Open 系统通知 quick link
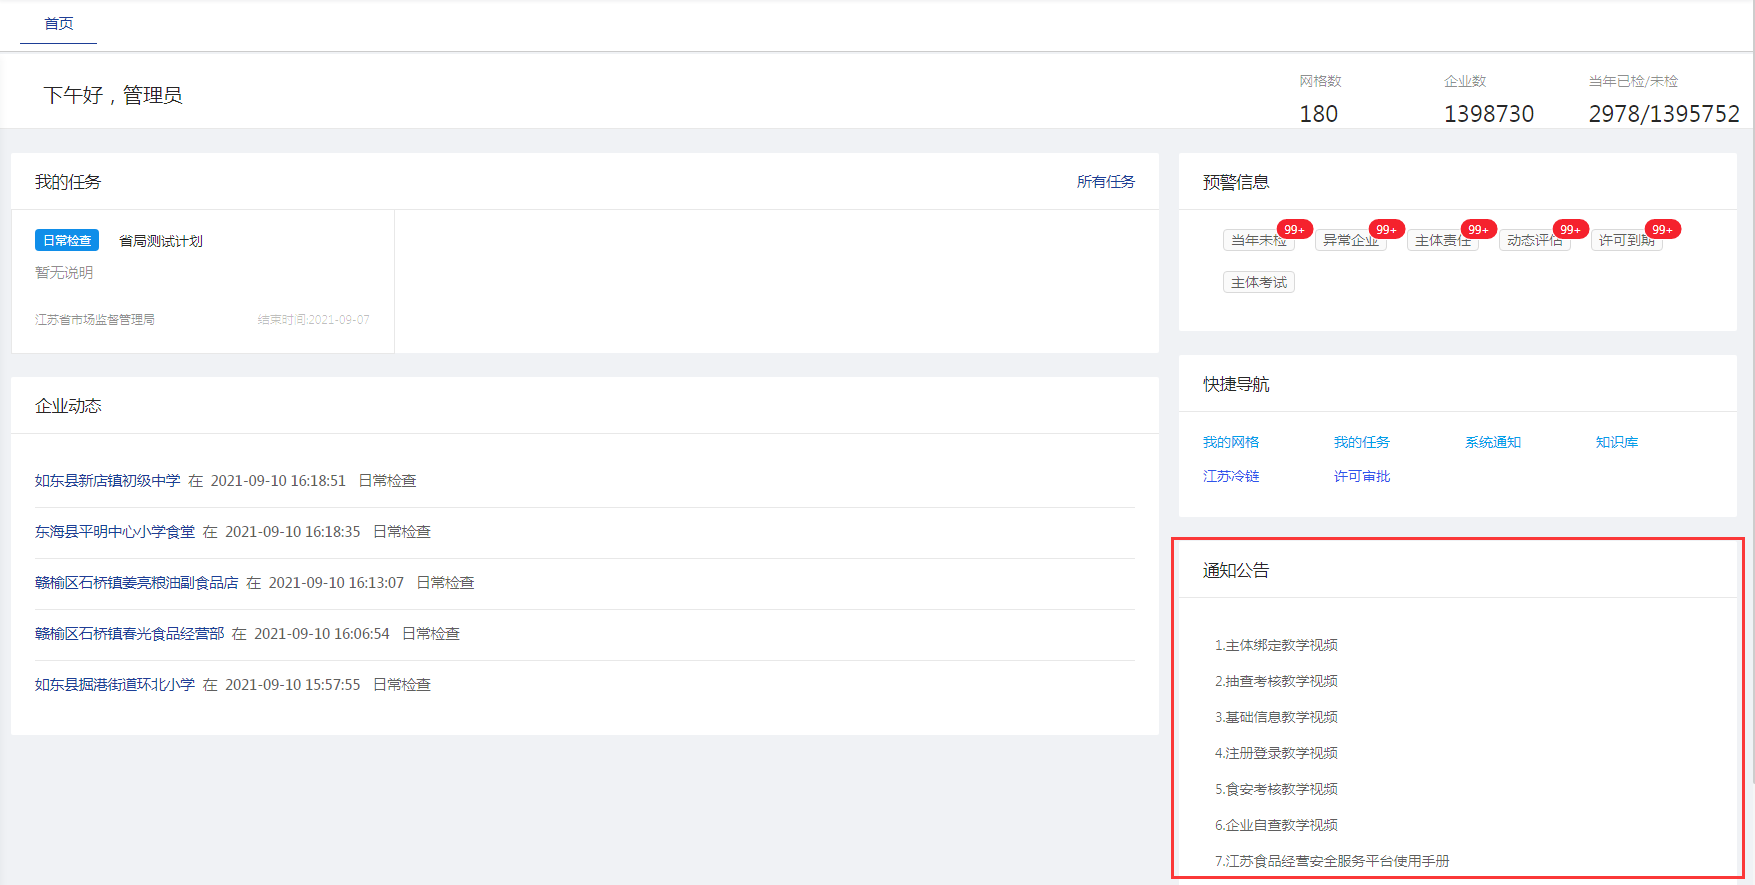 (x=1492, y=442)
